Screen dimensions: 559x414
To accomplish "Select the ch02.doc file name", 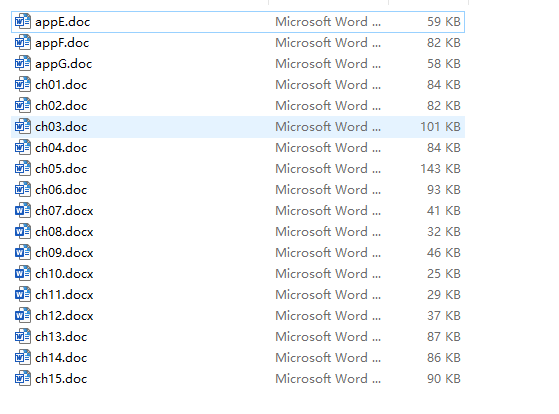I will [x=61, y=106].
